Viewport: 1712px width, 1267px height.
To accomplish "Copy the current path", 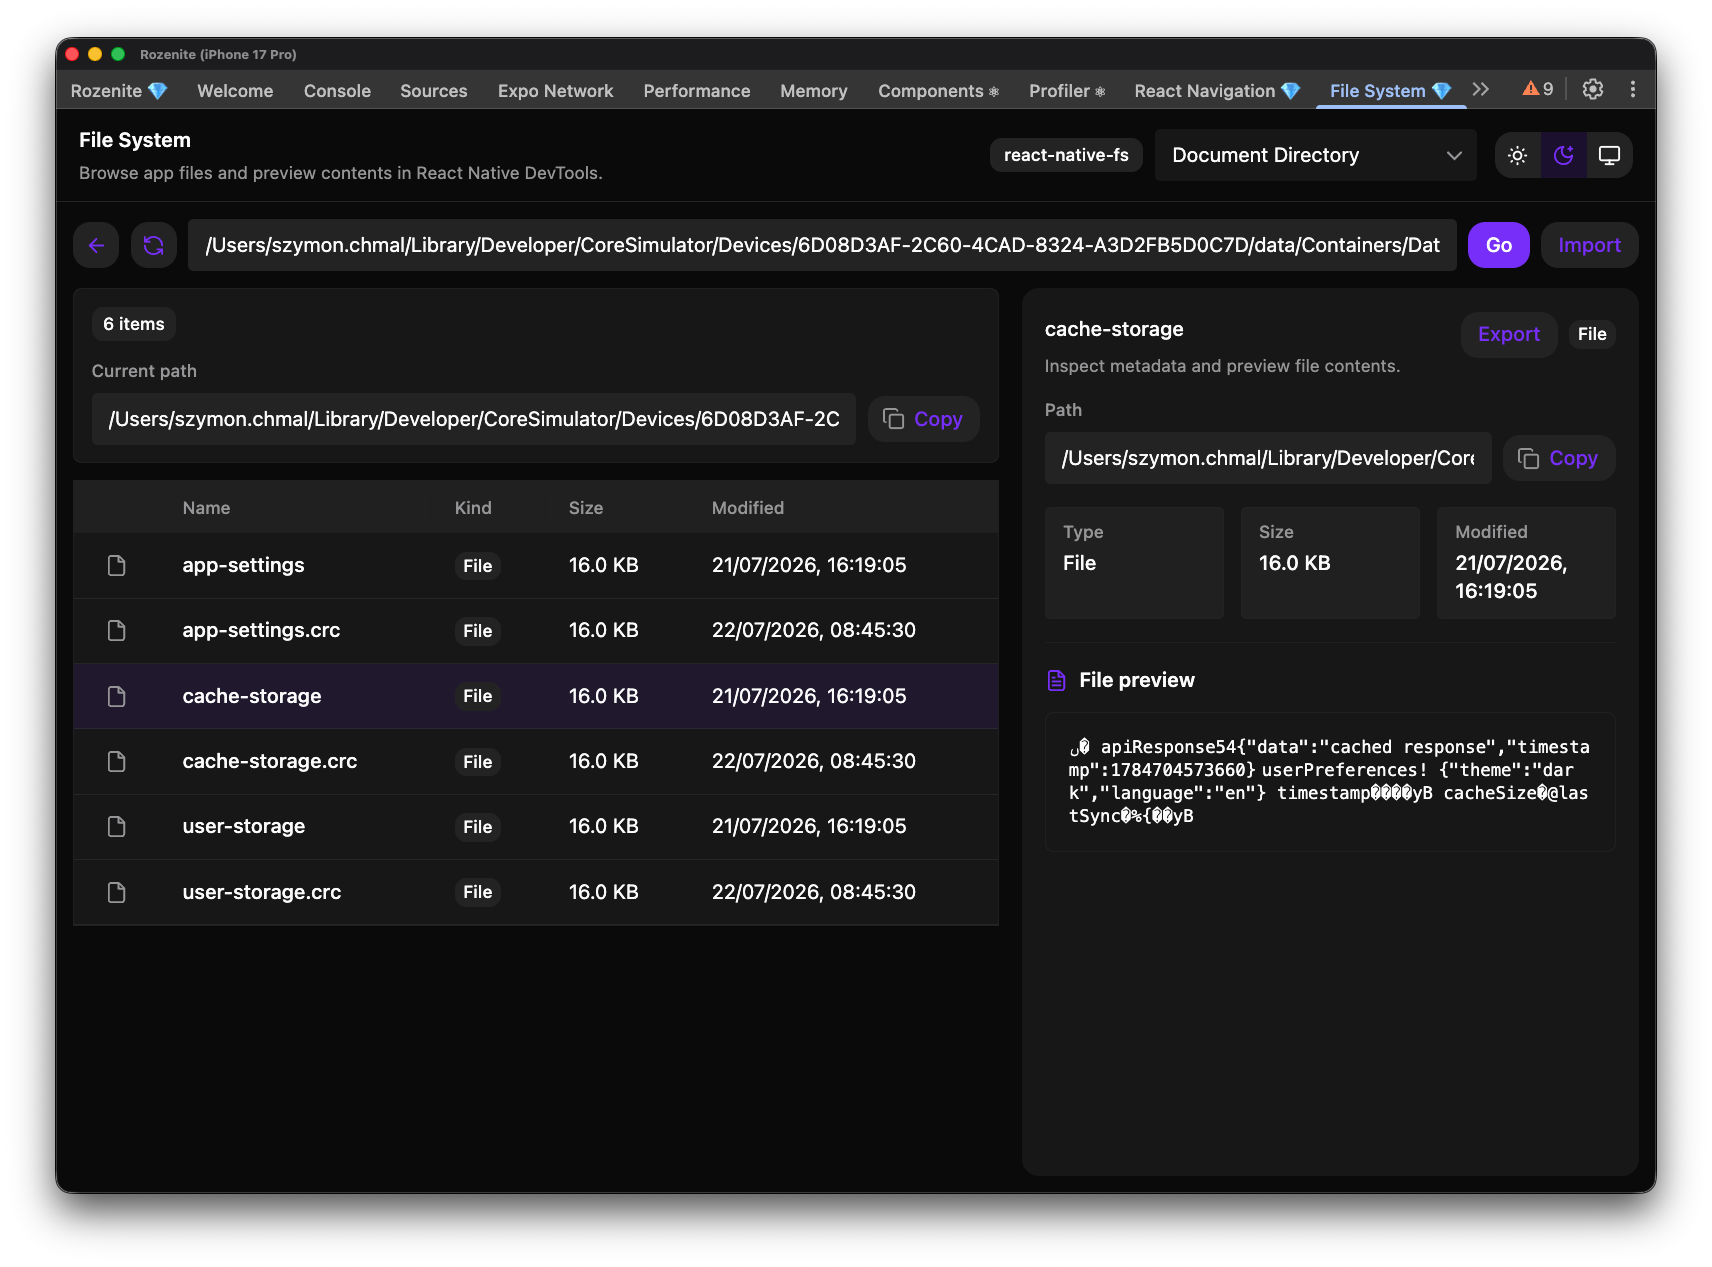I will (x=924, y=419).
